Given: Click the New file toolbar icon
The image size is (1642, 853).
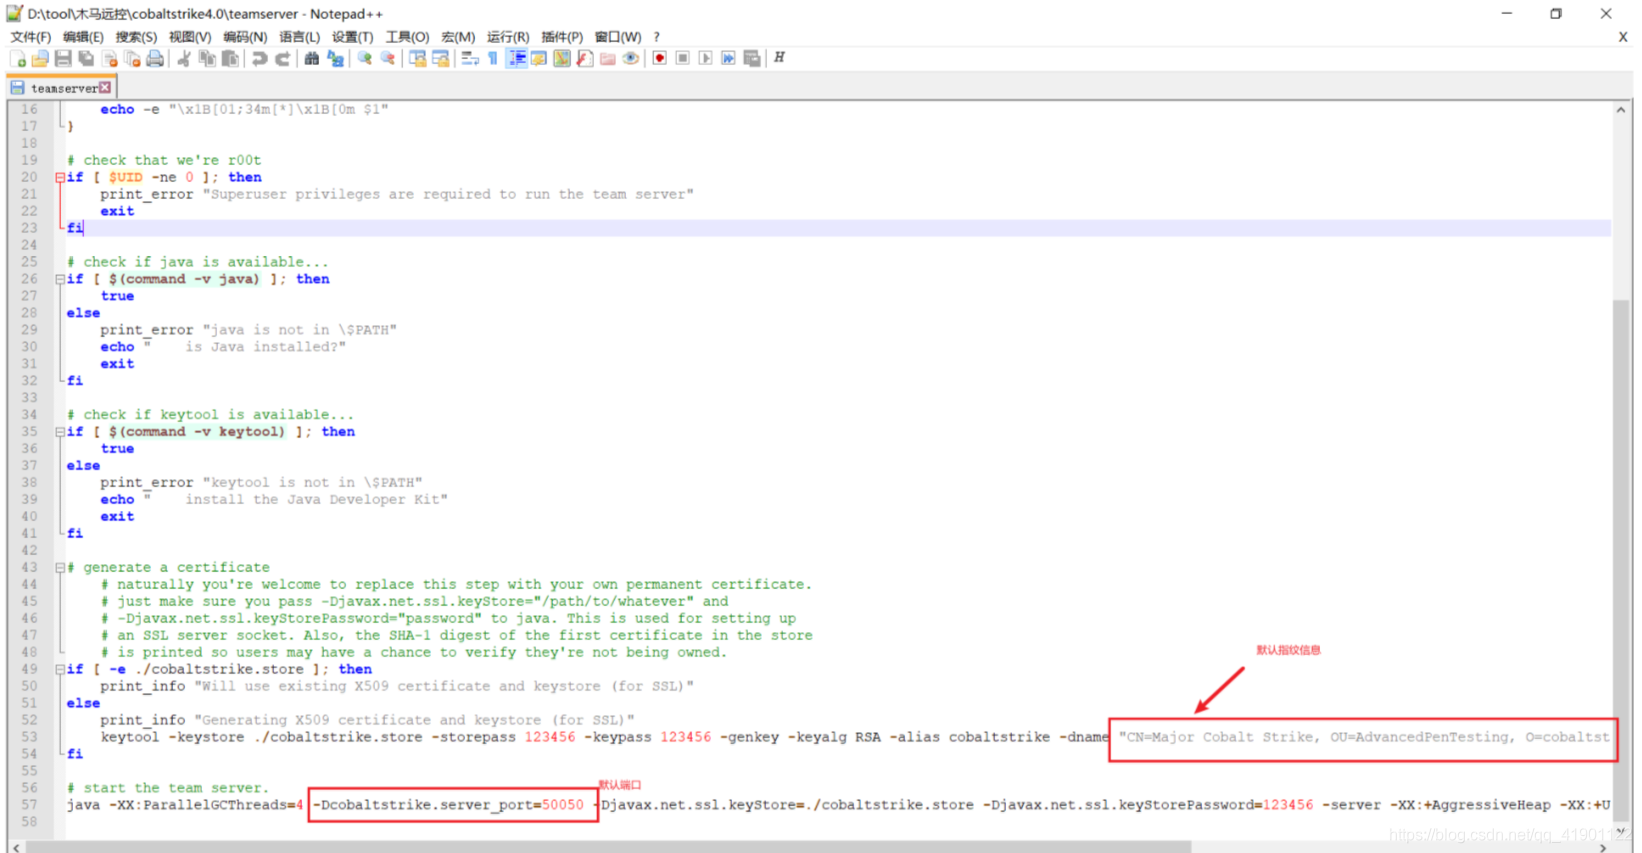Looking at the screenshot, I should pos(18,59).
